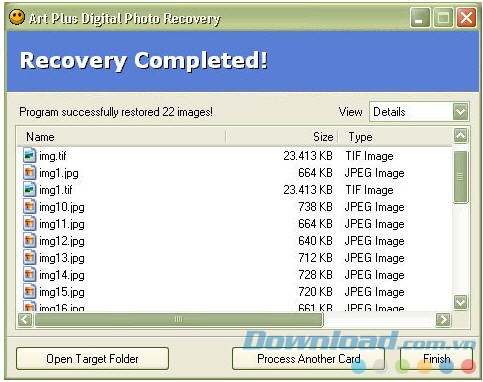Image resolution: width=483 pixels, height=382 pixels.
Task: Click the JPEG file icon next to img14.jpg
Action: coord(29,275)
